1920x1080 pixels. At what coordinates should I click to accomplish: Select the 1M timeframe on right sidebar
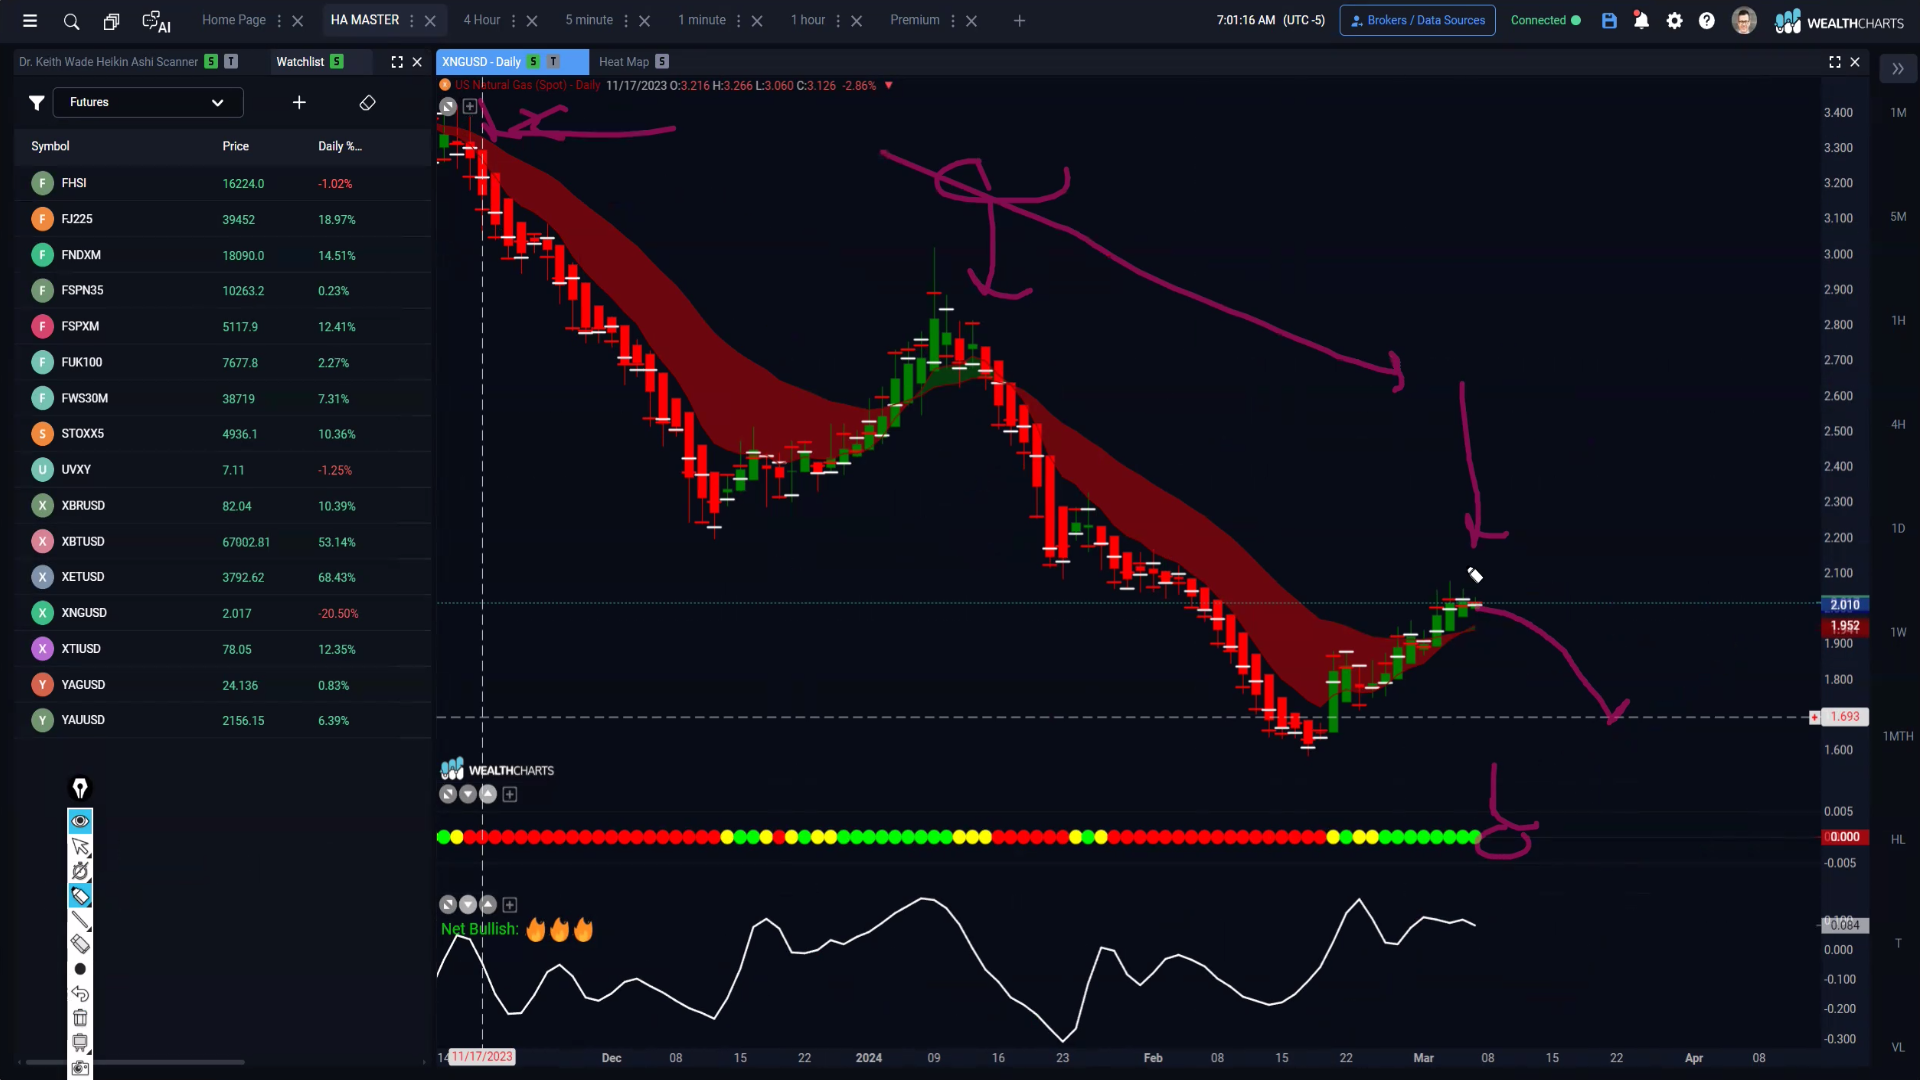click(x=1898, y=113)
